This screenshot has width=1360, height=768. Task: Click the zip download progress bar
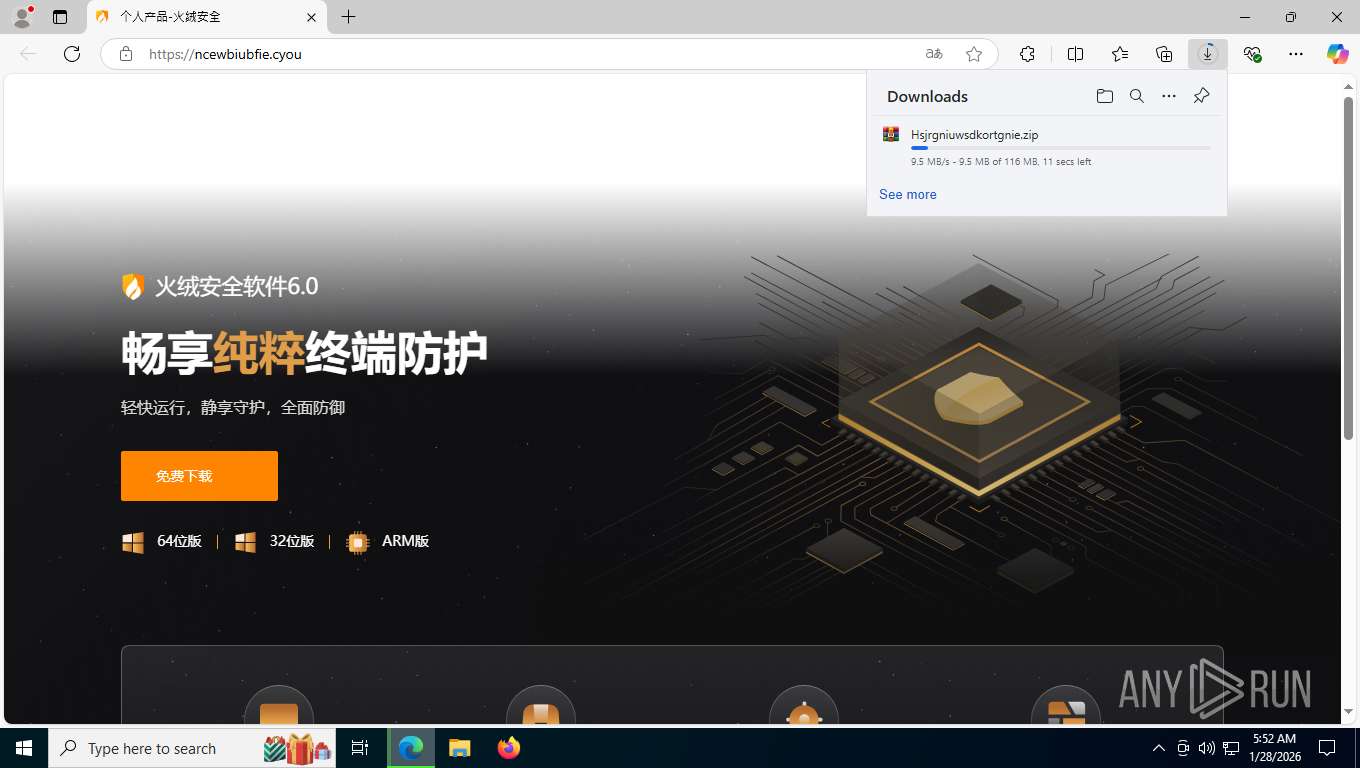click(1060, 148)
